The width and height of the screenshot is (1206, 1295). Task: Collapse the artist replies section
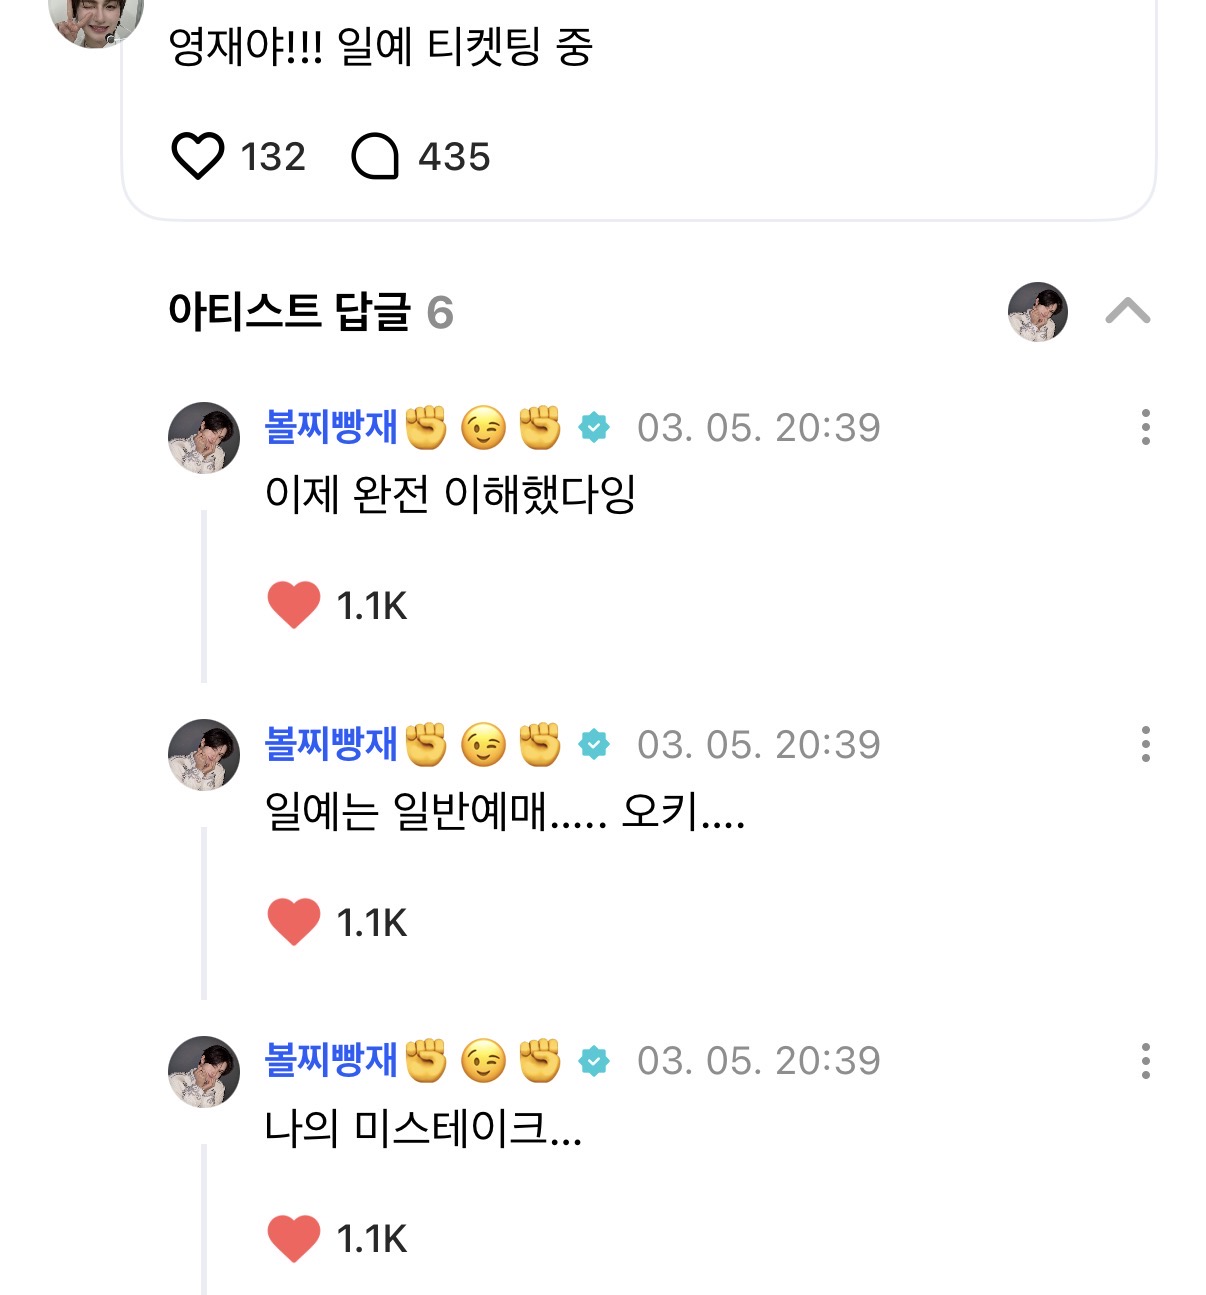1127,312
